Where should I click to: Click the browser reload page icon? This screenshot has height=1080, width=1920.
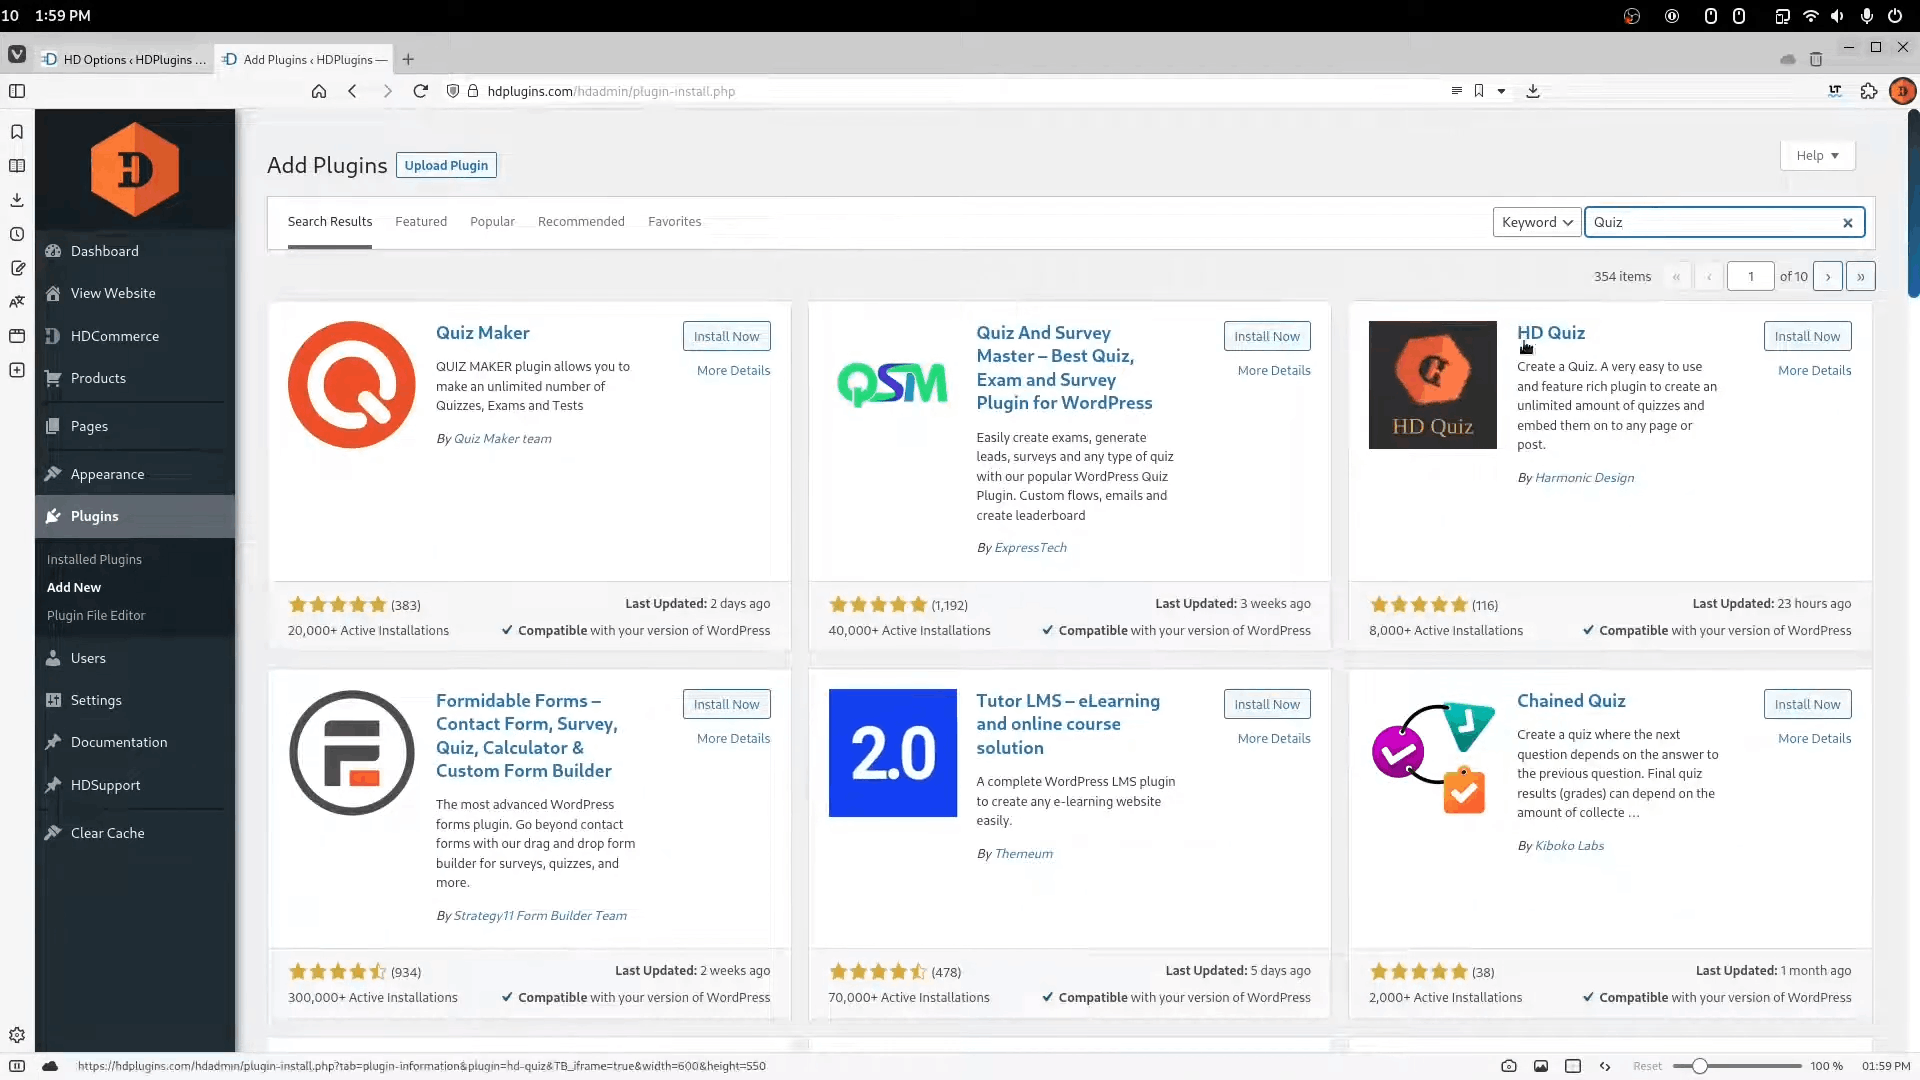click(x=420, y=91)
